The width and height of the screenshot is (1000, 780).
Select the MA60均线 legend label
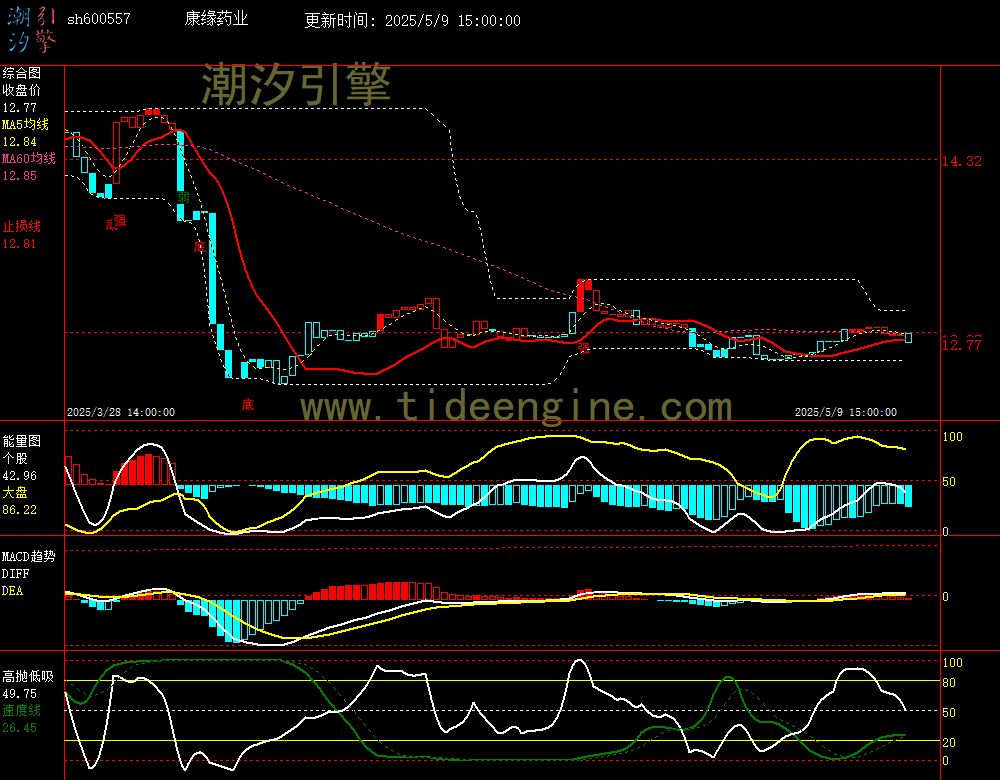[29, 158]
